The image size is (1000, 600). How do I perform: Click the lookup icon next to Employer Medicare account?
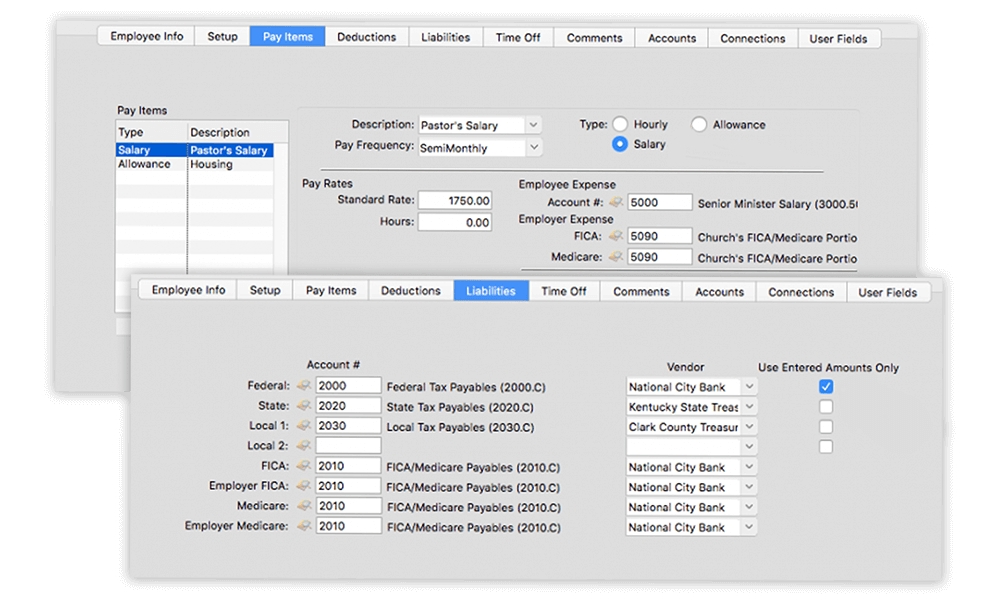(304, 525)
